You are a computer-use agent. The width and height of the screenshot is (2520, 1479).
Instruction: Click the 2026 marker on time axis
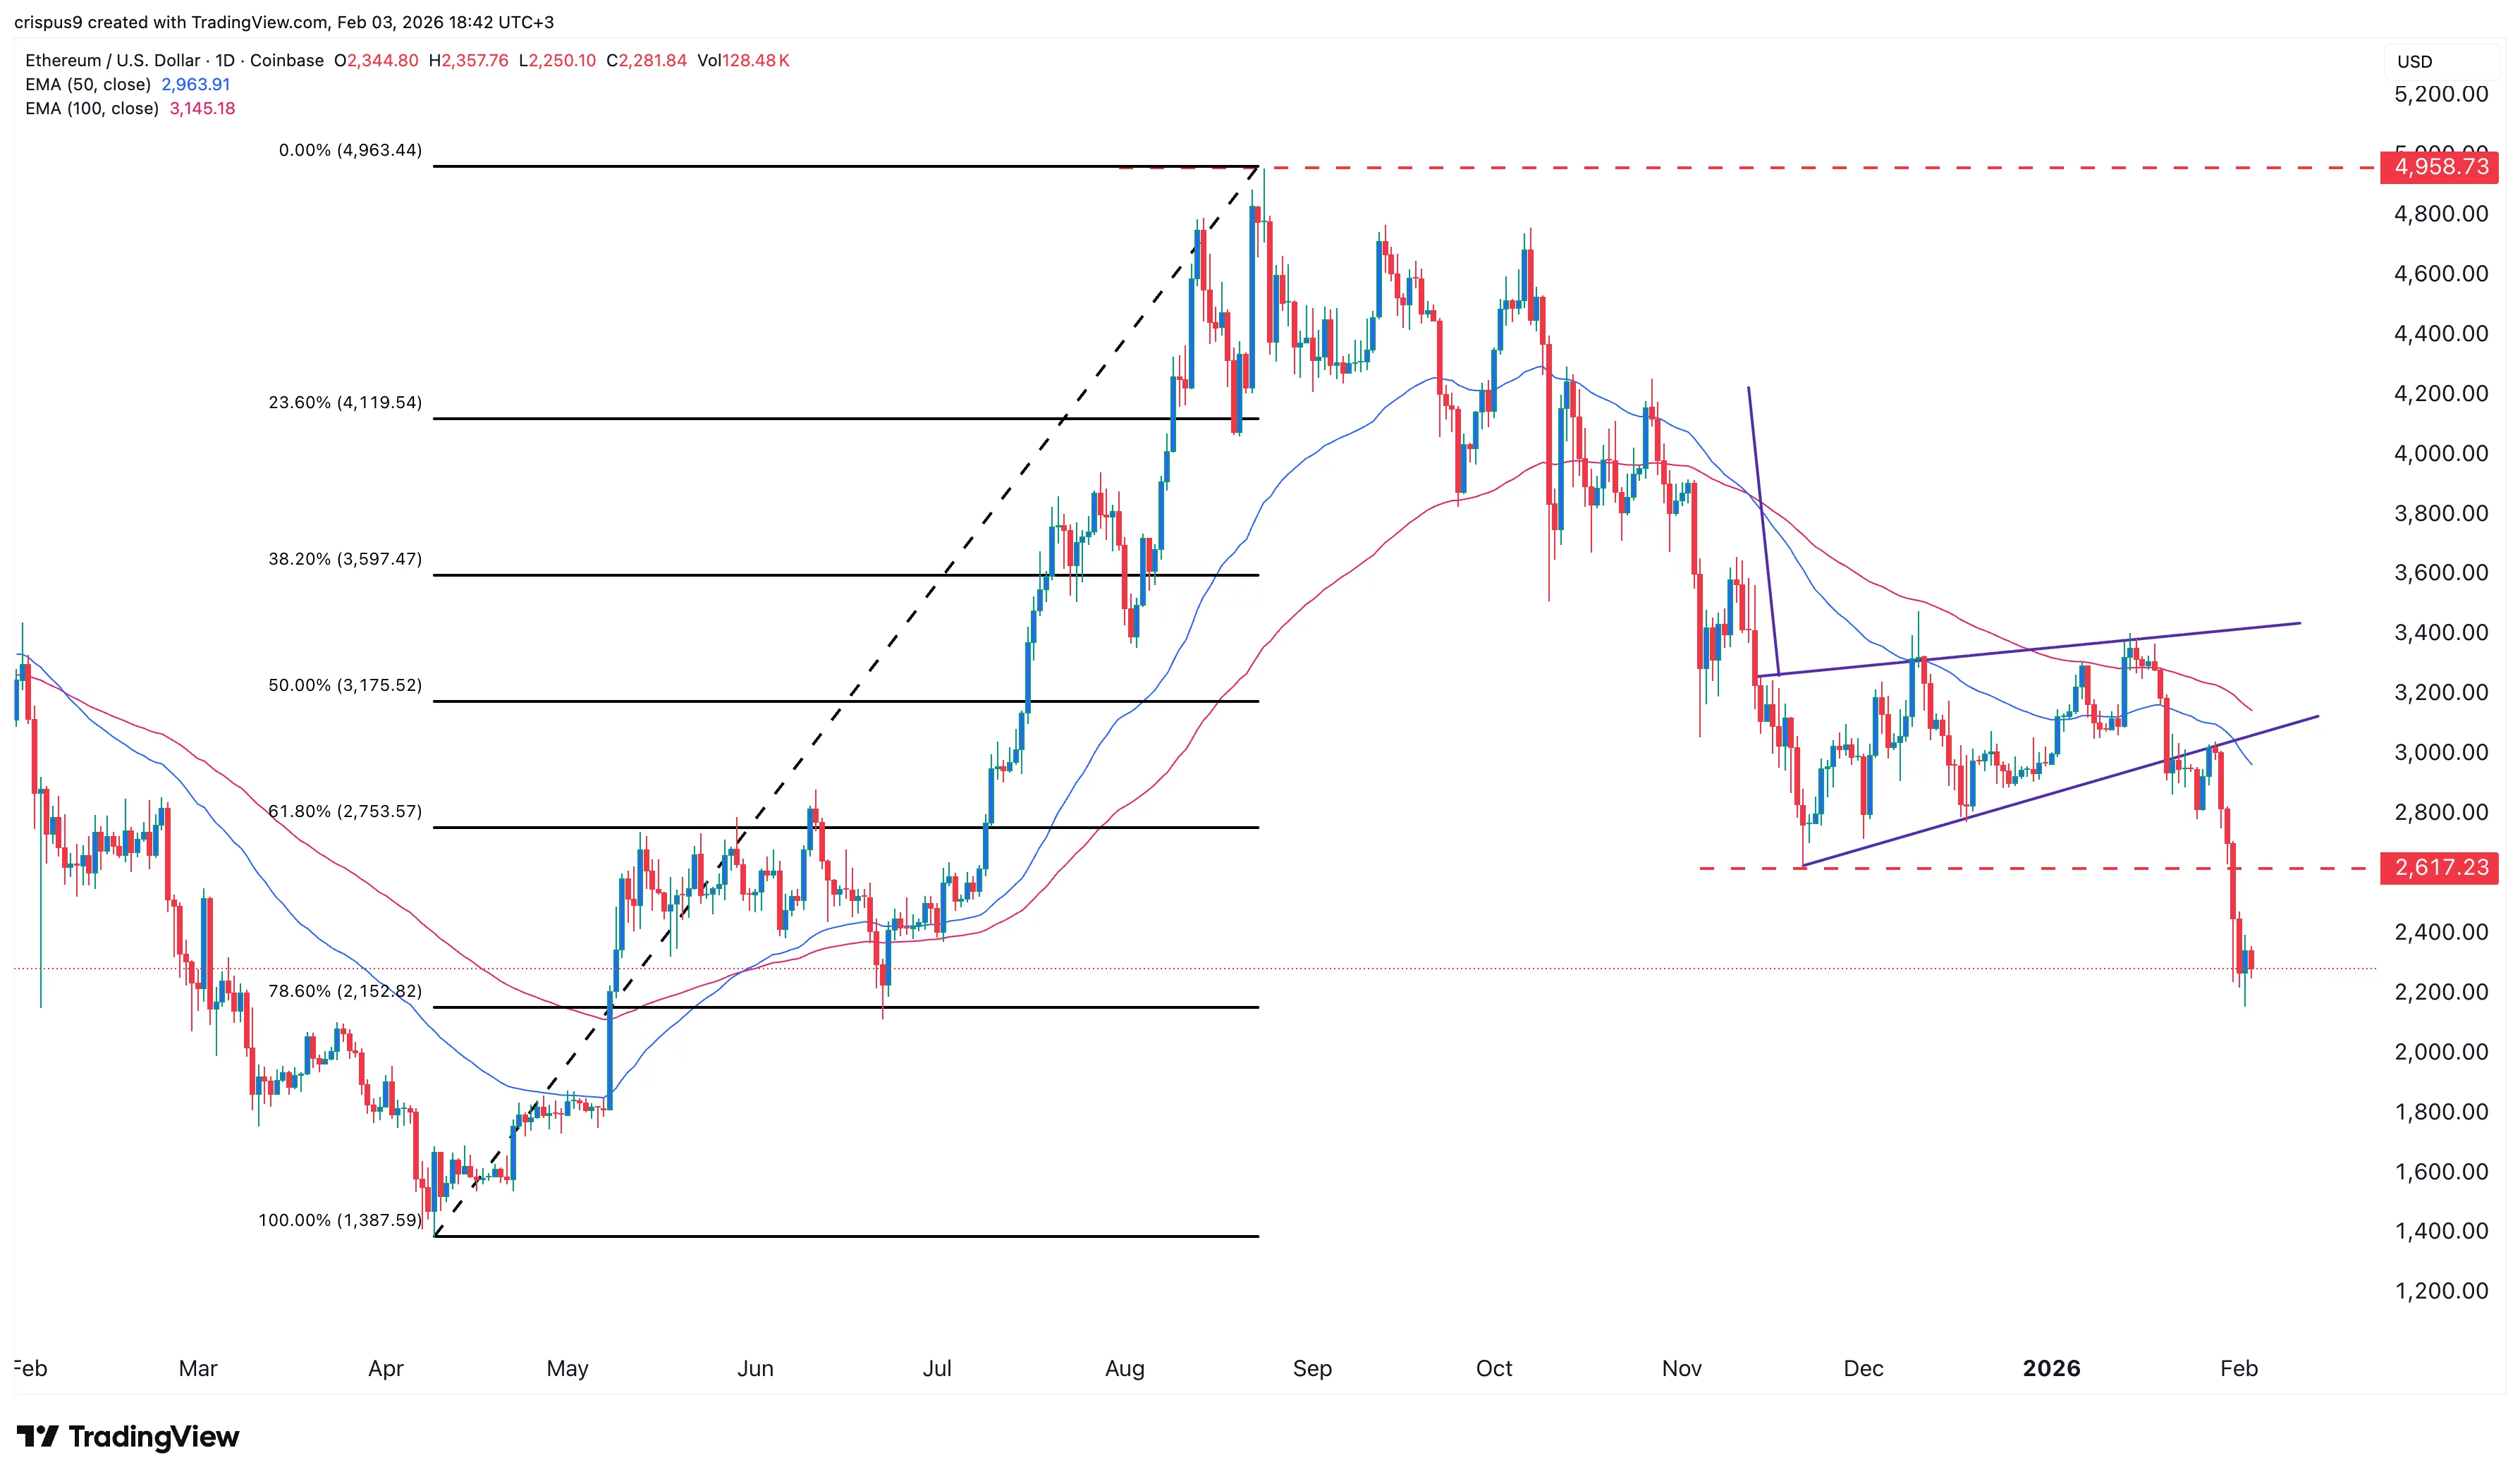tap(2051, 1368)
